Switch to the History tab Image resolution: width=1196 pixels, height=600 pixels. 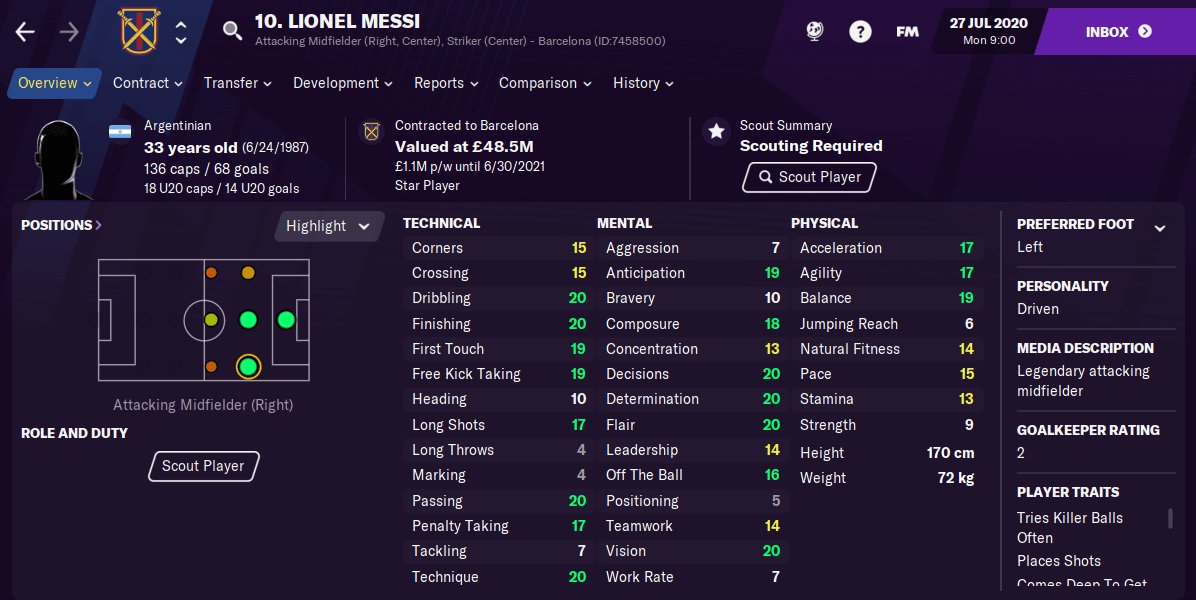coord(637,83)
